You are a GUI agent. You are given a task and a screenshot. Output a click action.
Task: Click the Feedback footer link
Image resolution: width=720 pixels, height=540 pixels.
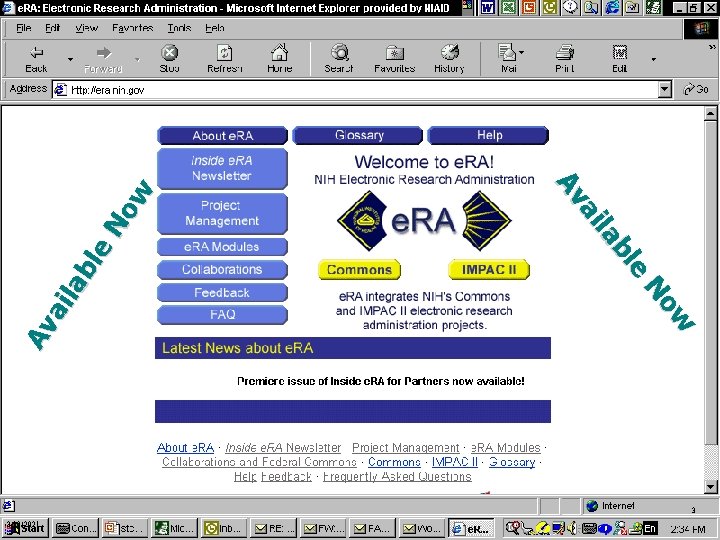(286, 477)
